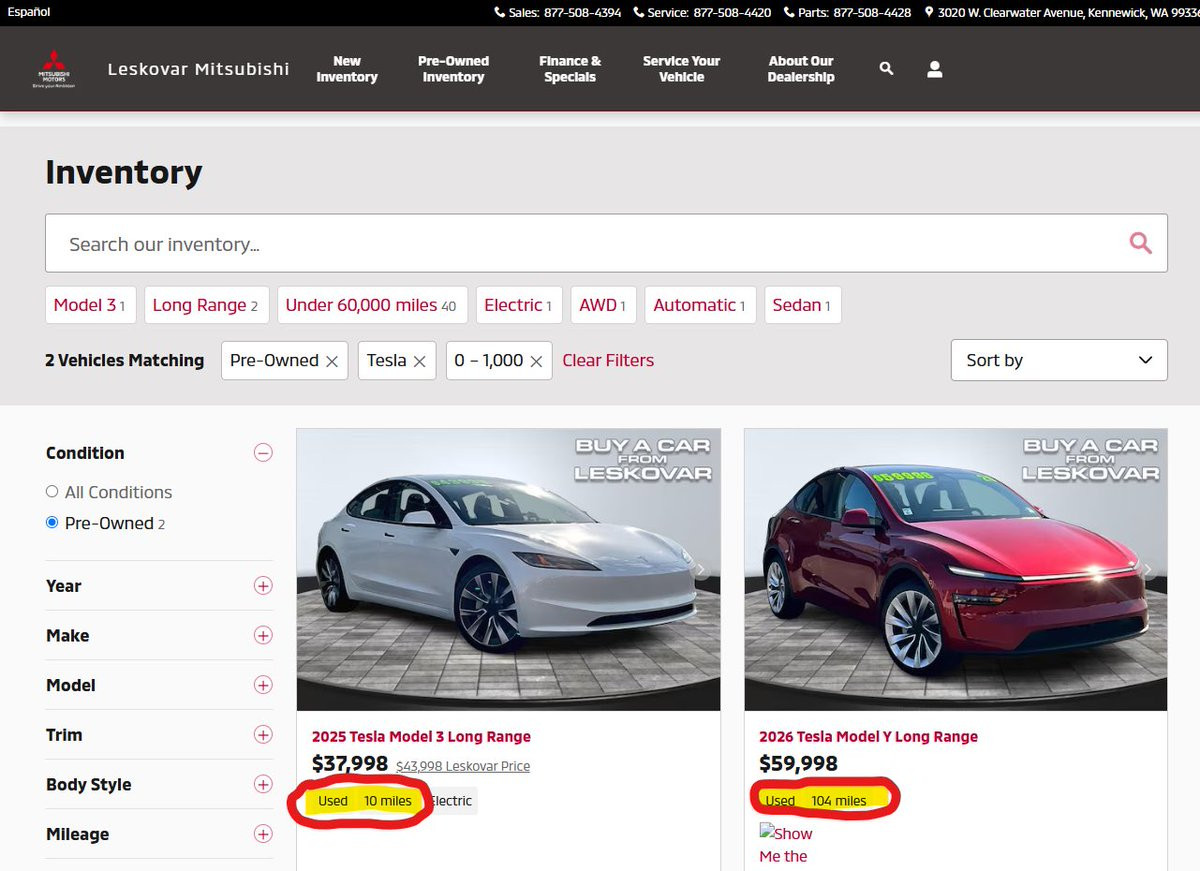Click the Clear Filters link
The image size is (1200, 871).
(608, 360)
